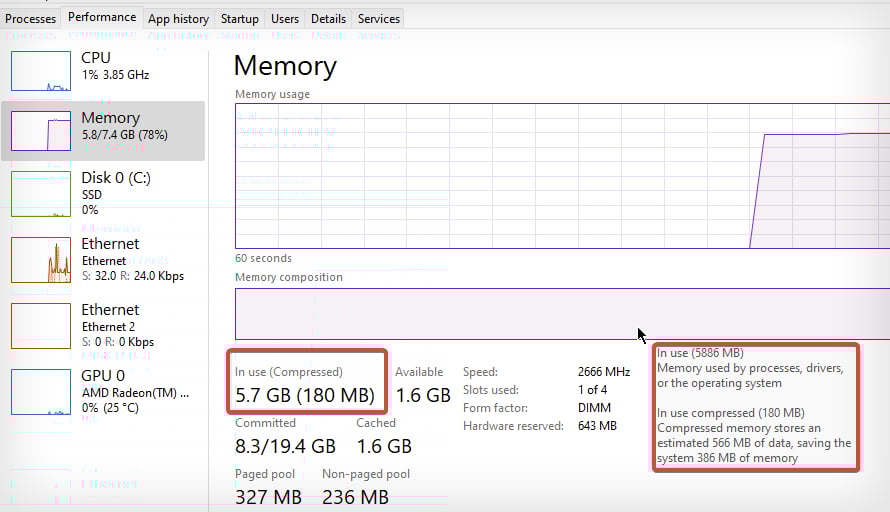Click the Available 1.6 GB value
Image resolution: width=890 pixels, height=512 pixels.
click(423, 395)
